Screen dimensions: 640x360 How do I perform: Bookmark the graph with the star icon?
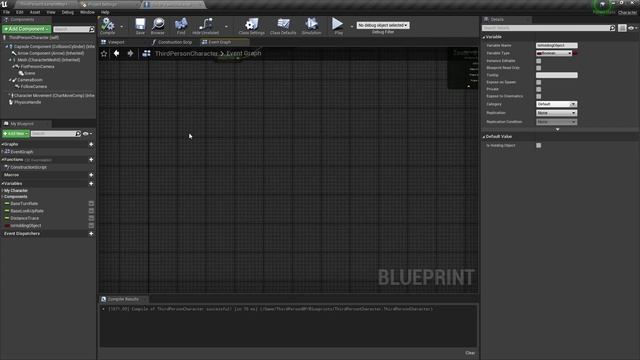(104, 53)
